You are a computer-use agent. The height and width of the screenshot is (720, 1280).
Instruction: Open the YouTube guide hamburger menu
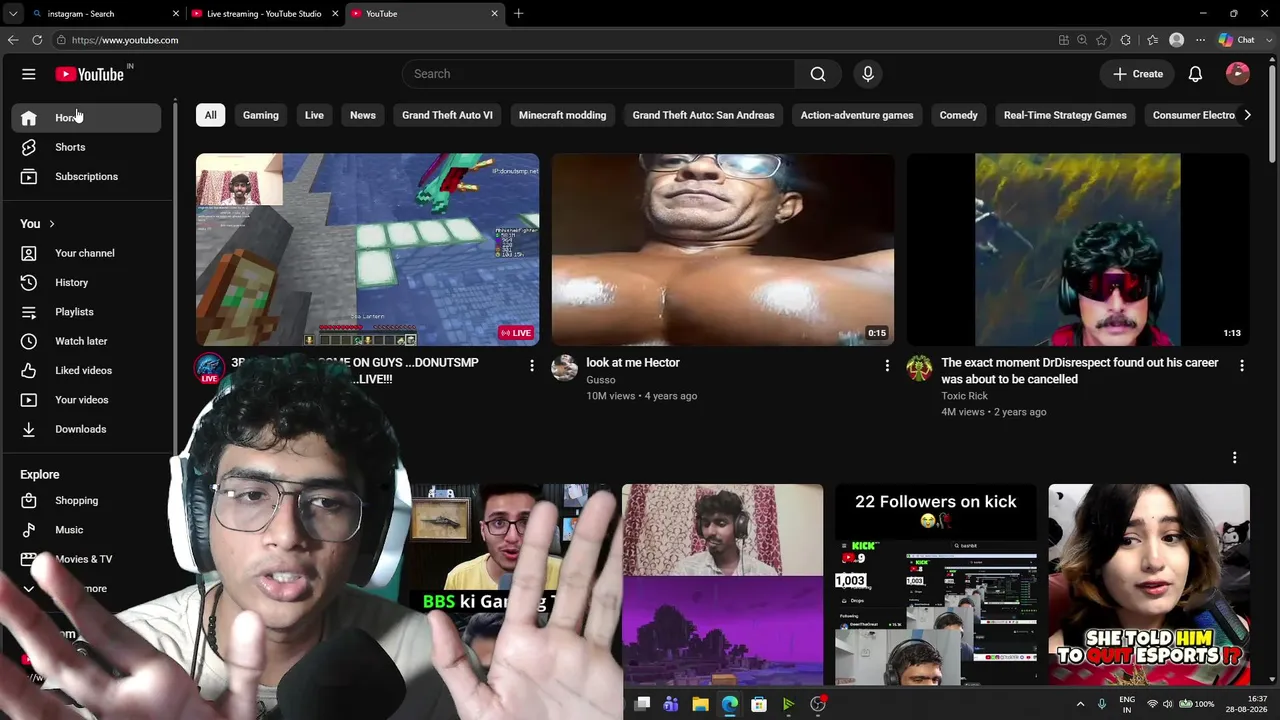(x=29, y=74)
